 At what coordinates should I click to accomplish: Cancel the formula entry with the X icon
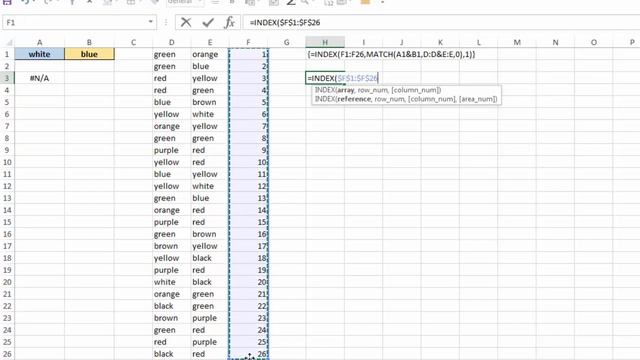(x=186, y=22)
